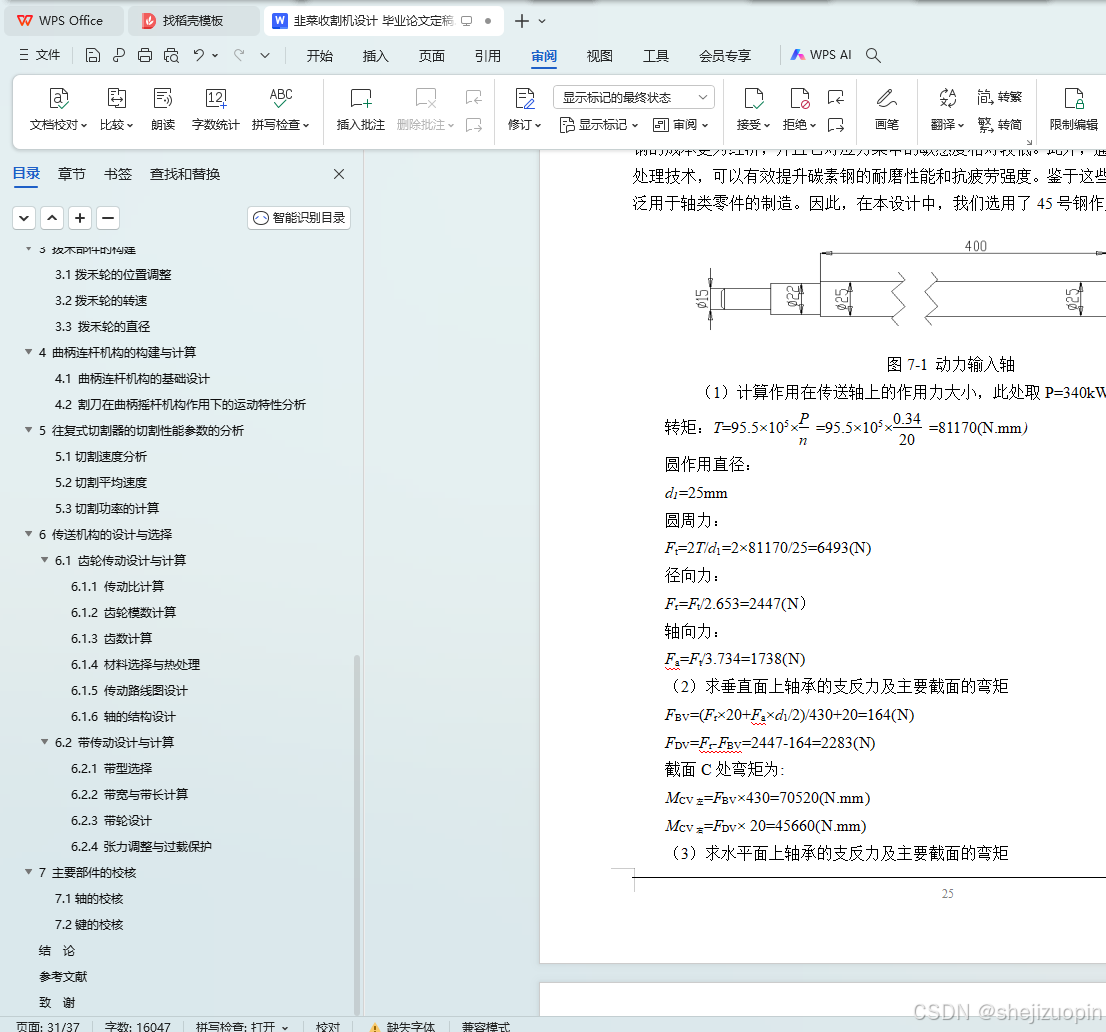Jump to heading 6.1.4 材料选择与热处理
Image resolution: width=1106 pixels, height=1032 pixels.
pos(135,664)
